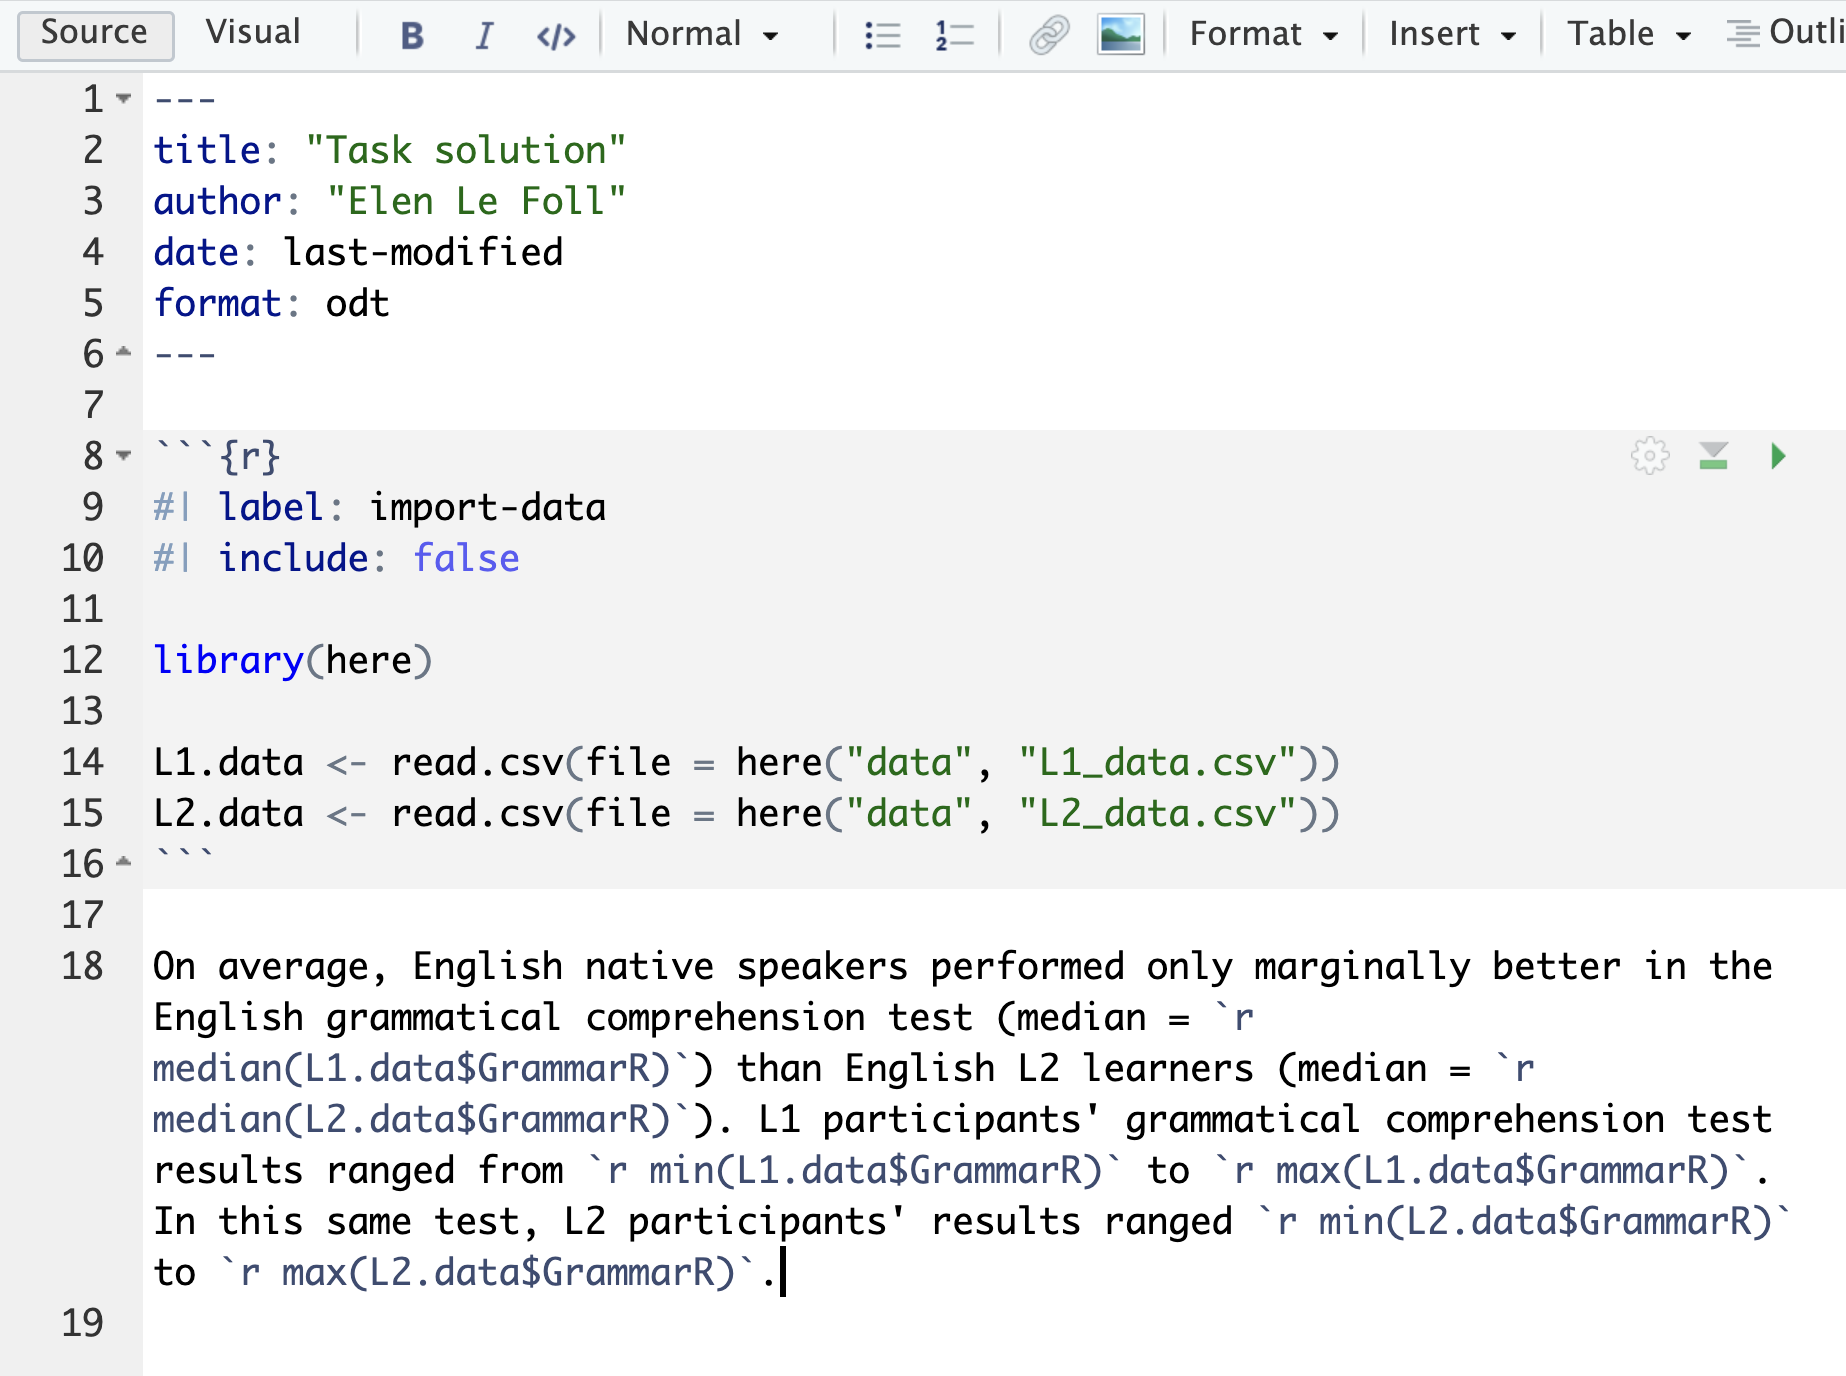Click line number 12 in the gutter
The height and width of the screenshot is (1376, 1846).
click(x=82, y=660)
